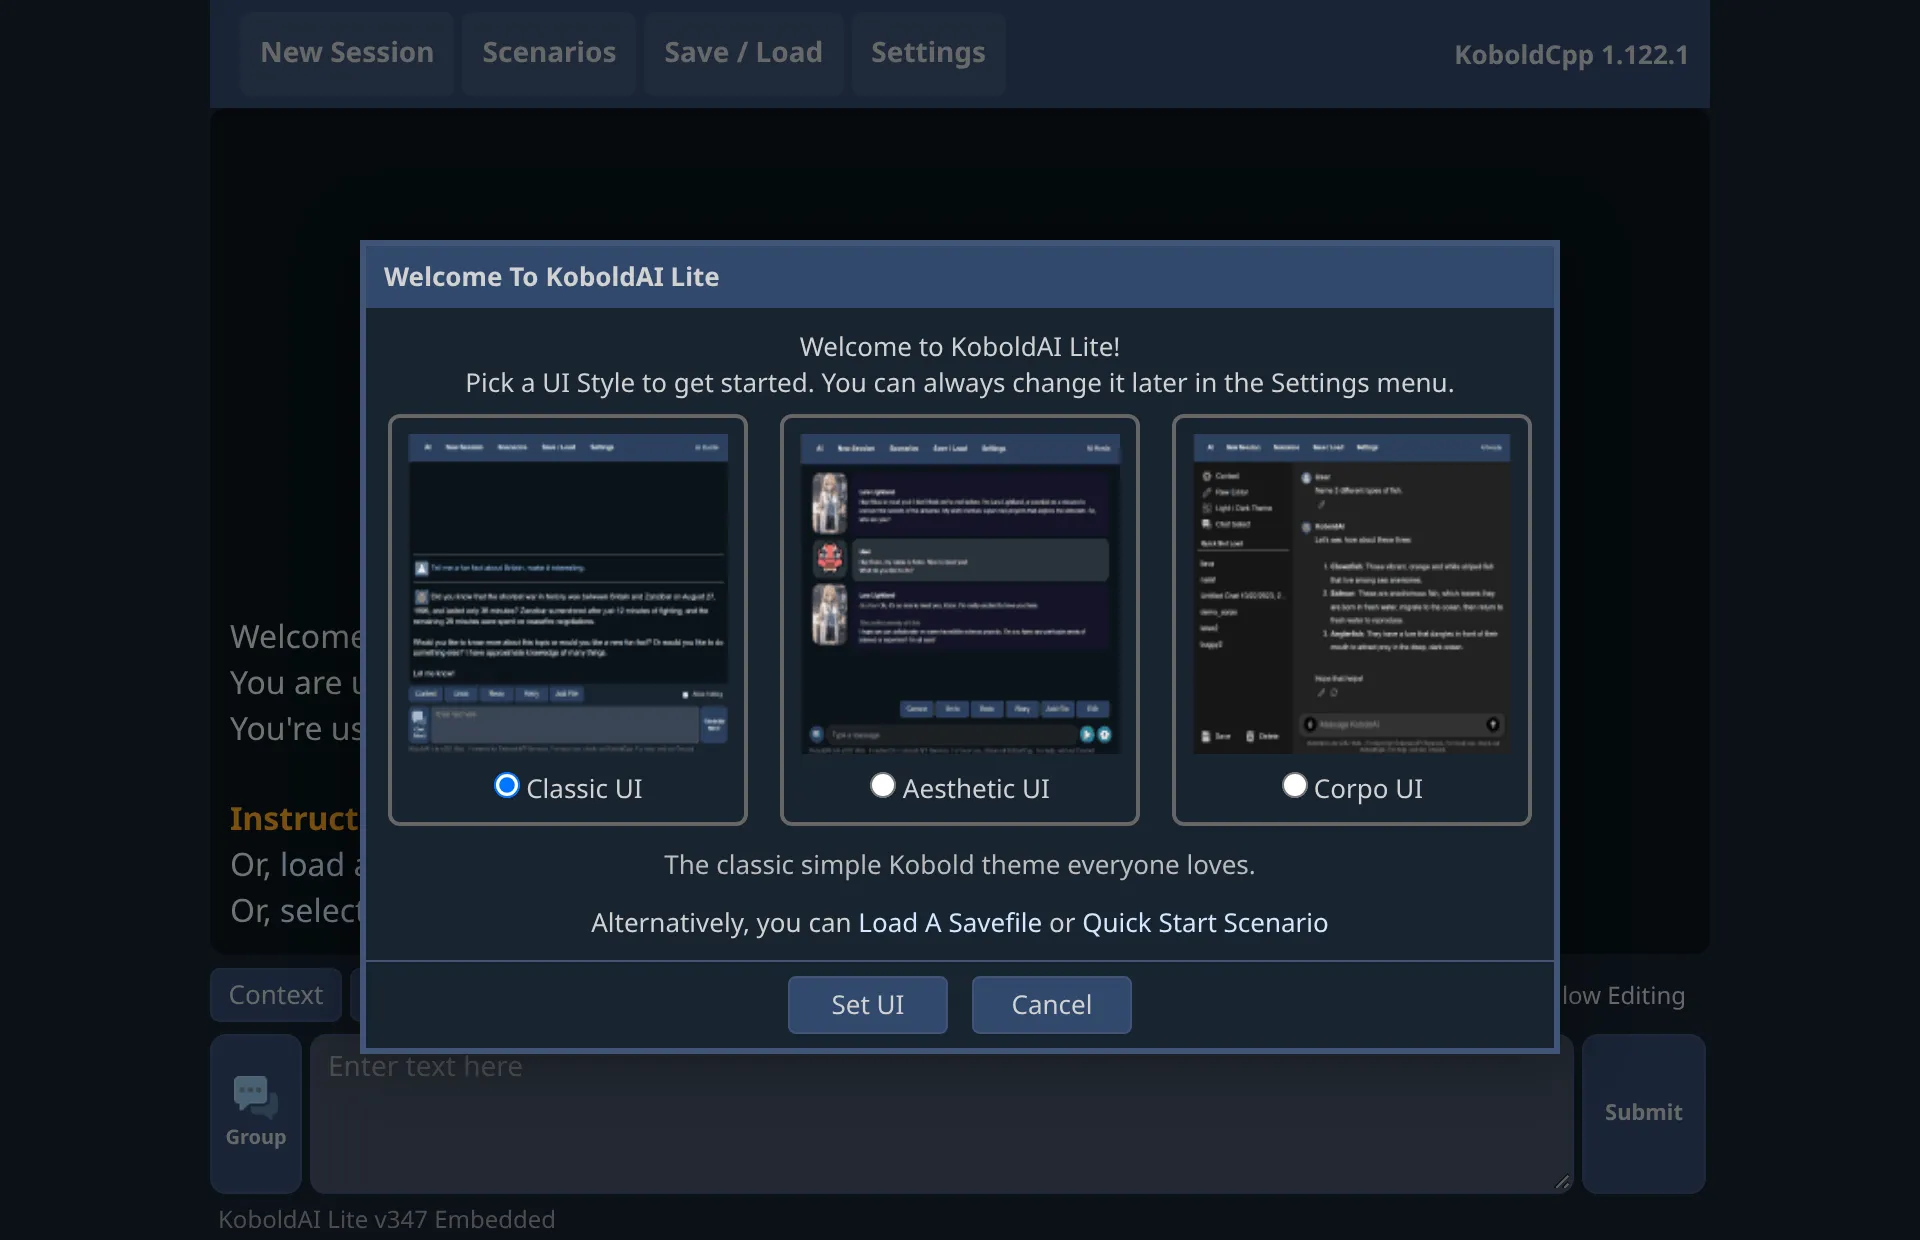Dismiss the dialog with Cancel

point(1052,1005)
